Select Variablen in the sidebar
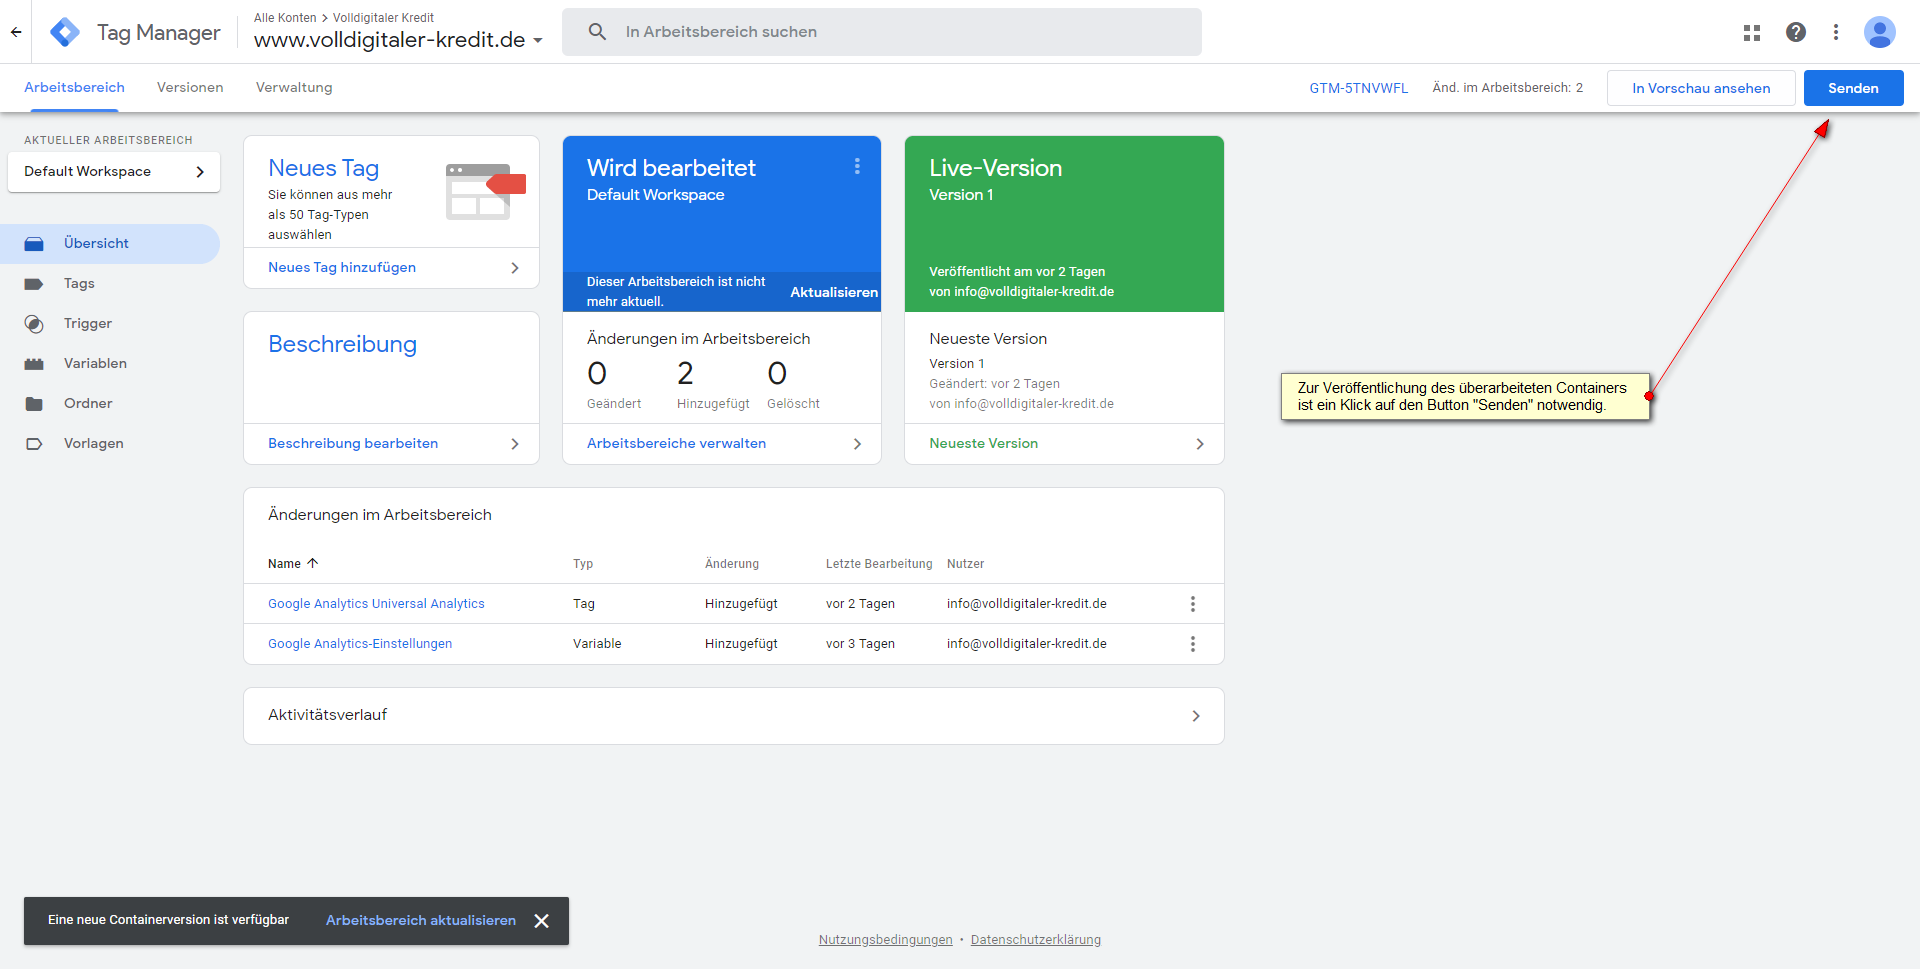Viewport: 1920px width, 969px height. pyautogui.click(x=110, y=364)
